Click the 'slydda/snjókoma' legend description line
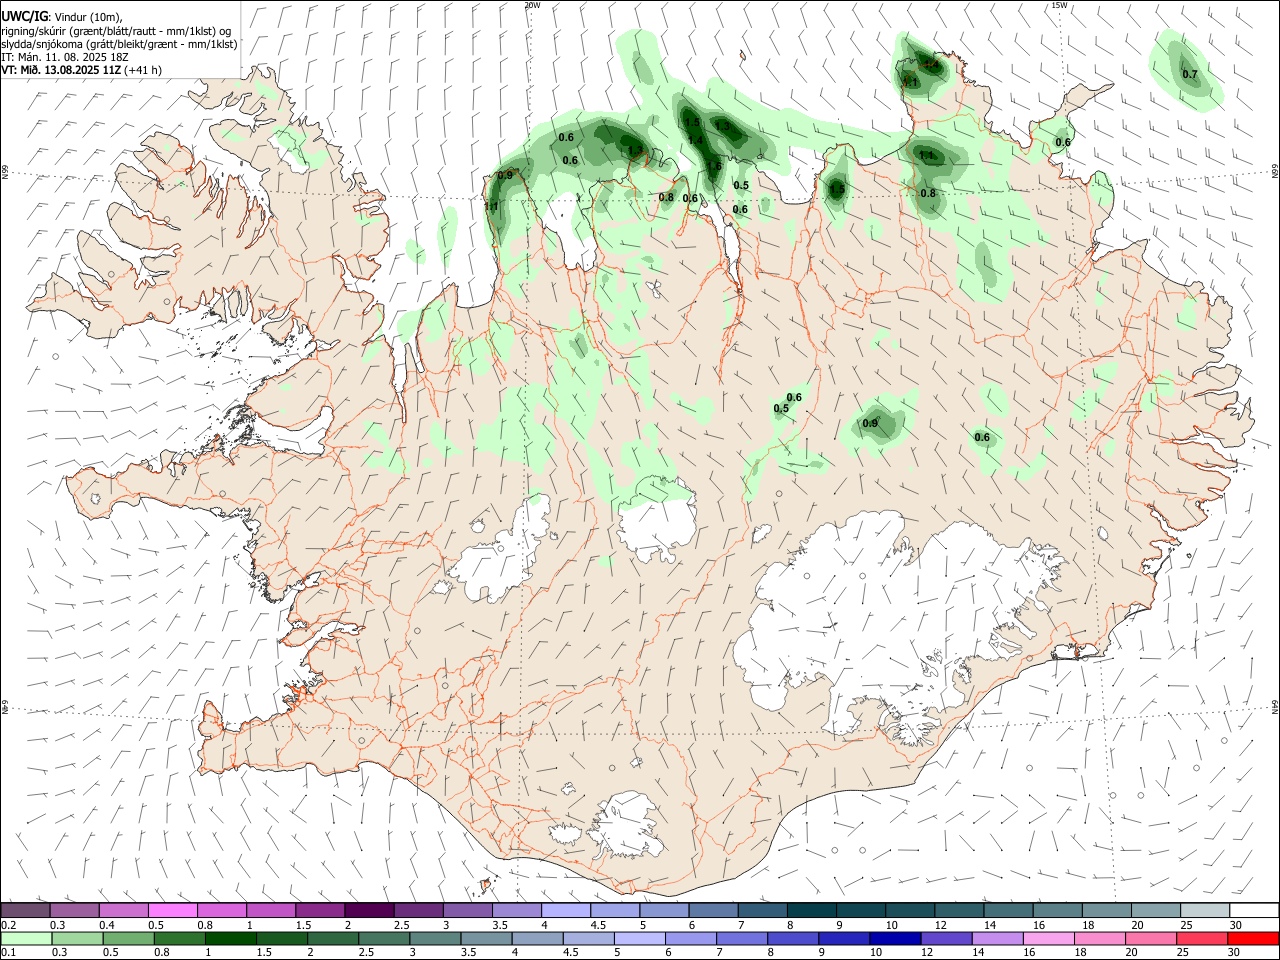Screen dimensions: 1280x960 click(119, 44)
